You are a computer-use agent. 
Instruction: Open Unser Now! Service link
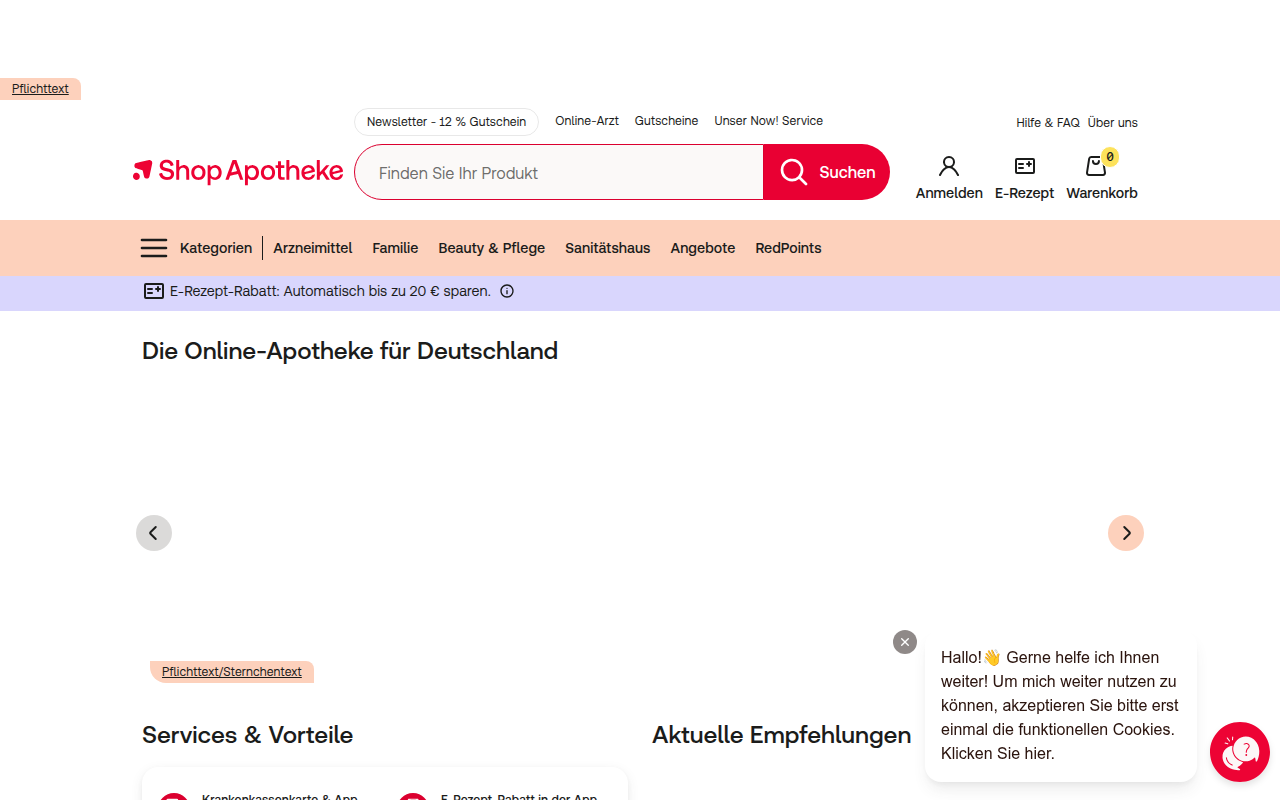tap(769, 121)
